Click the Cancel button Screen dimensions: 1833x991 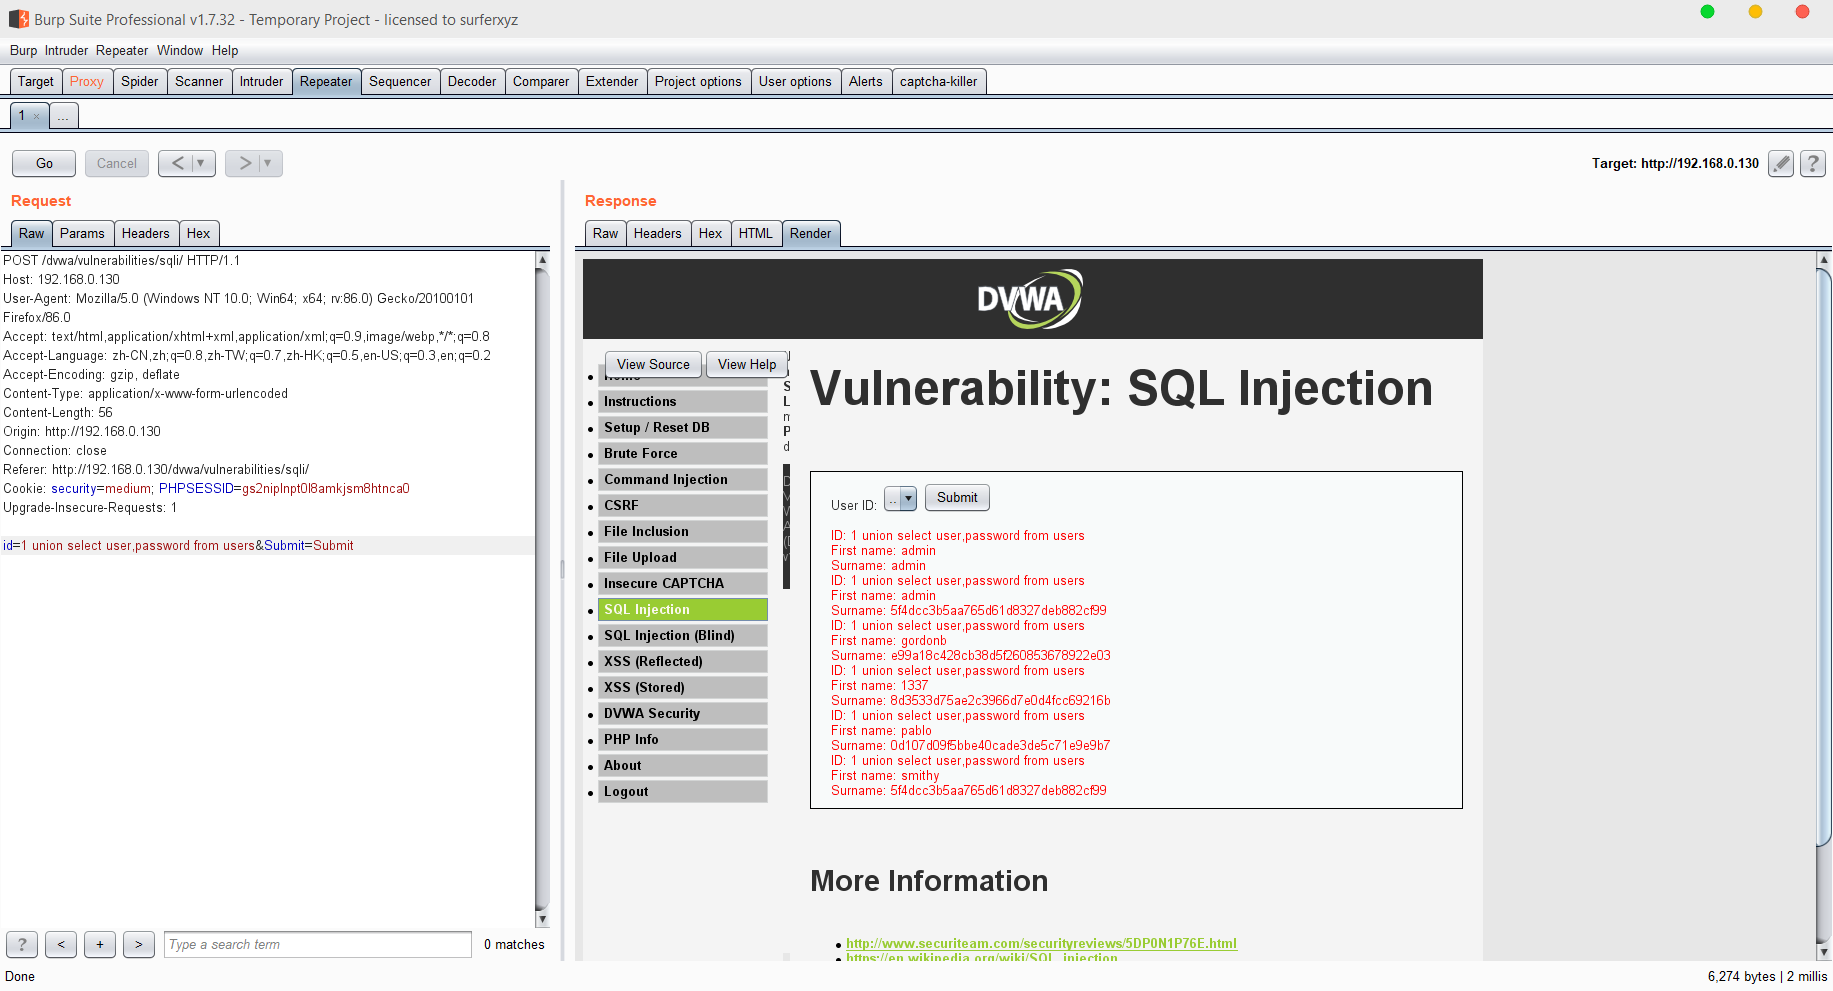[117, 163]
